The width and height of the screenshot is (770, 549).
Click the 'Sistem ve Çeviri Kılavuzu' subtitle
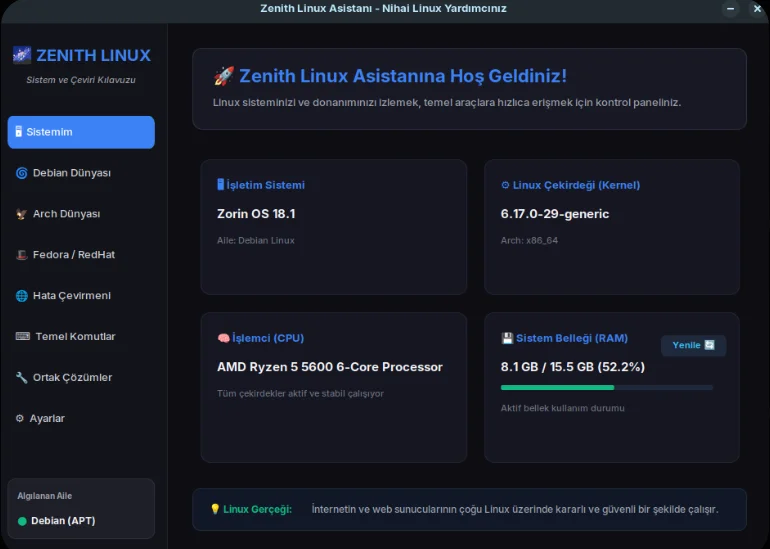tap(81, 80)
